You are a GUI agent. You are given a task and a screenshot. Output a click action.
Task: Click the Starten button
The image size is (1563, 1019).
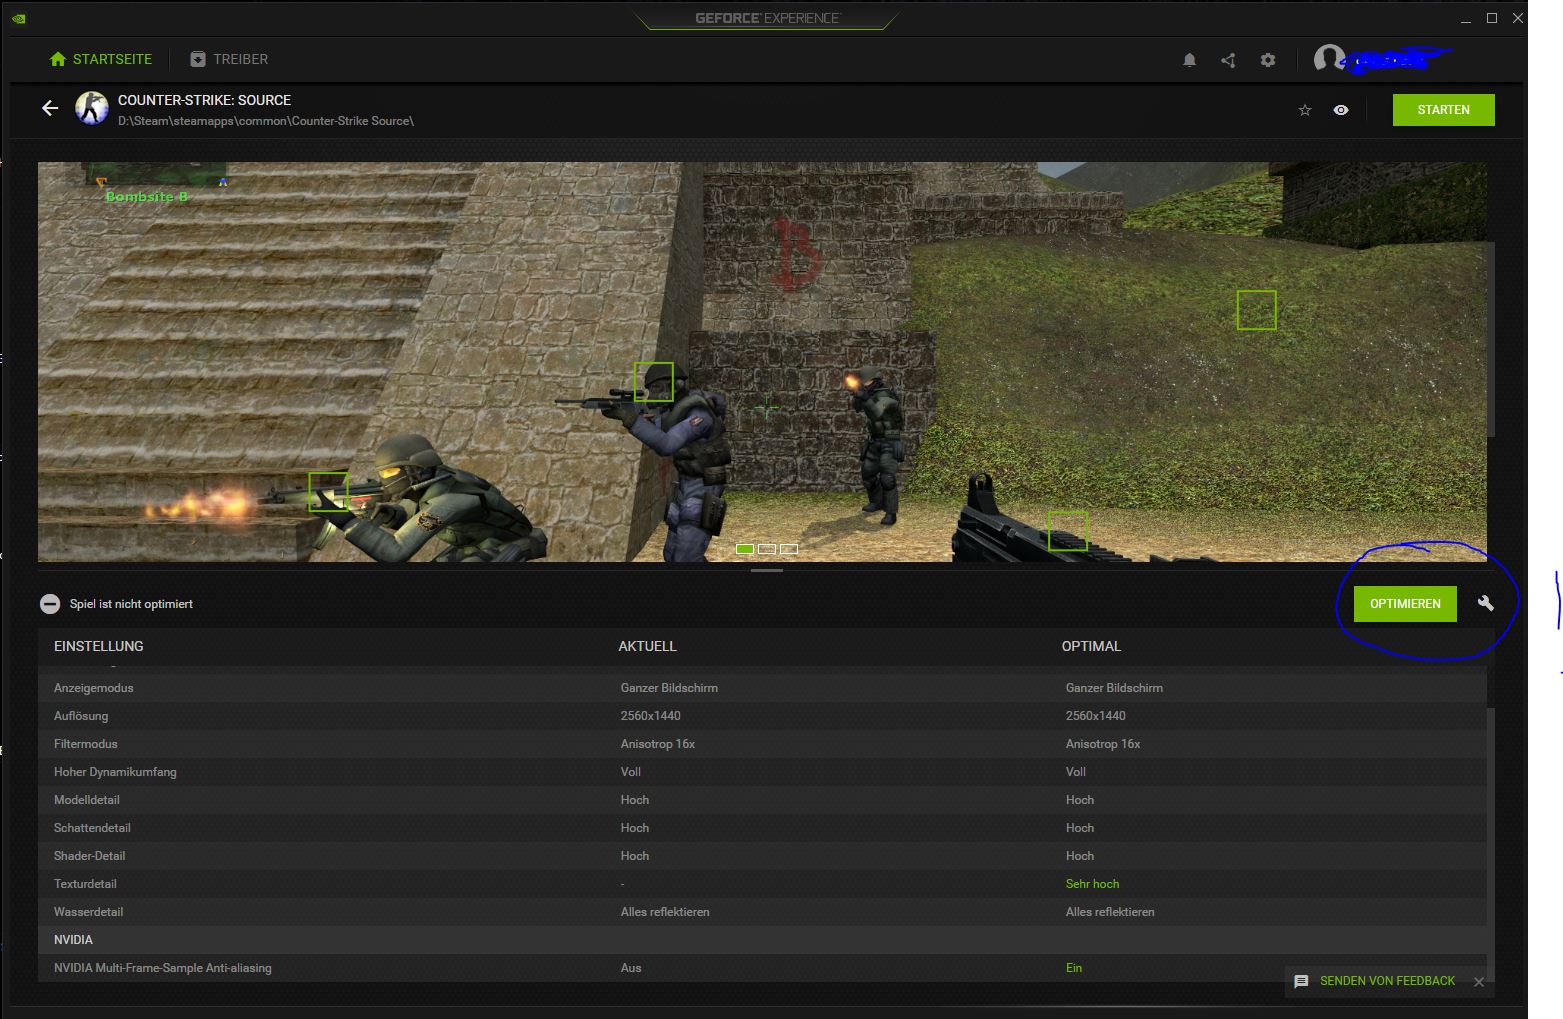tap(1443, 110)
